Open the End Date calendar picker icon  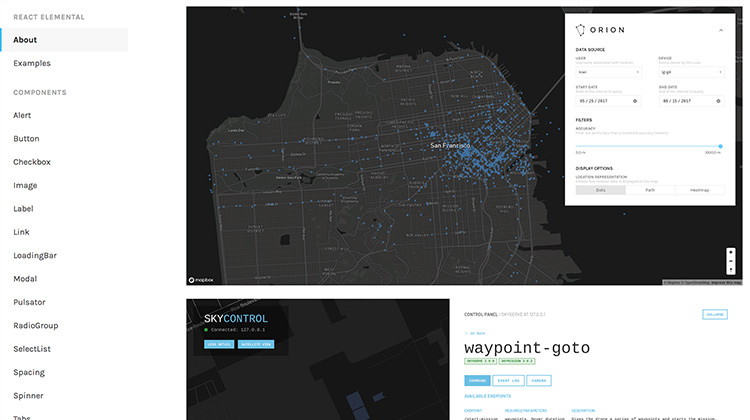pos(720,100)
